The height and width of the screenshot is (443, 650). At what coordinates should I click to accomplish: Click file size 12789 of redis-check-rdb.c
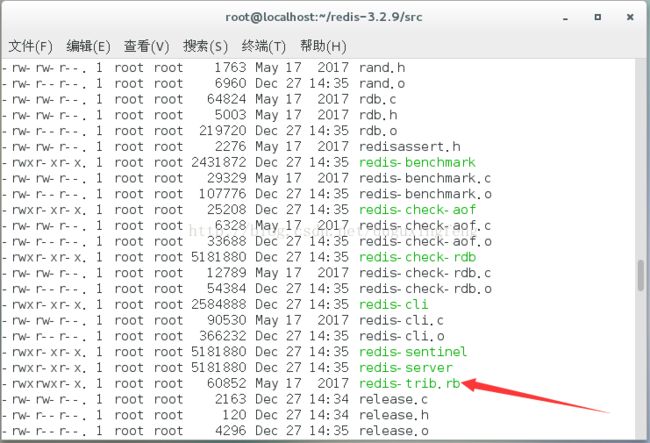[x=226, y=273]
